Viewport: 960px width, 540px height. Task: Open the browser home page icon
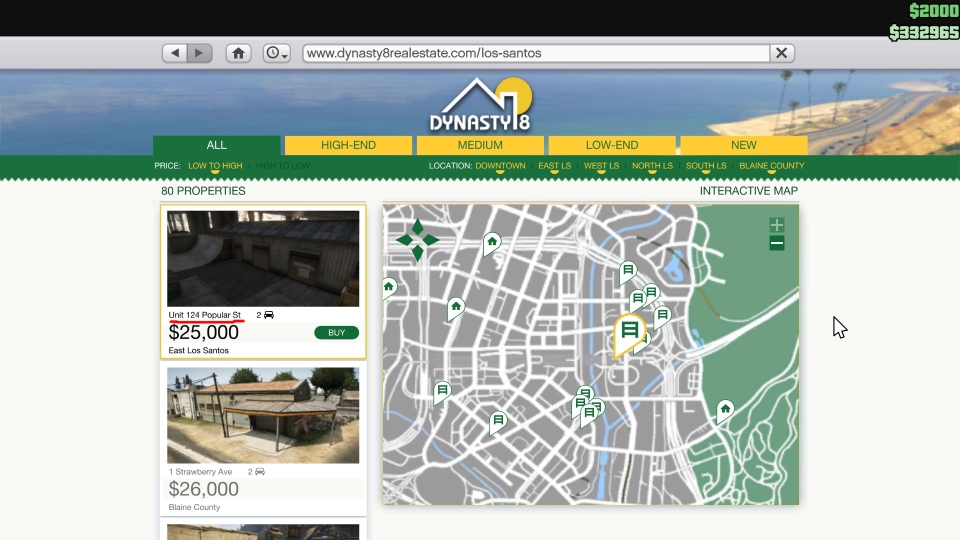pyautogui.click(x=238, y=53)
